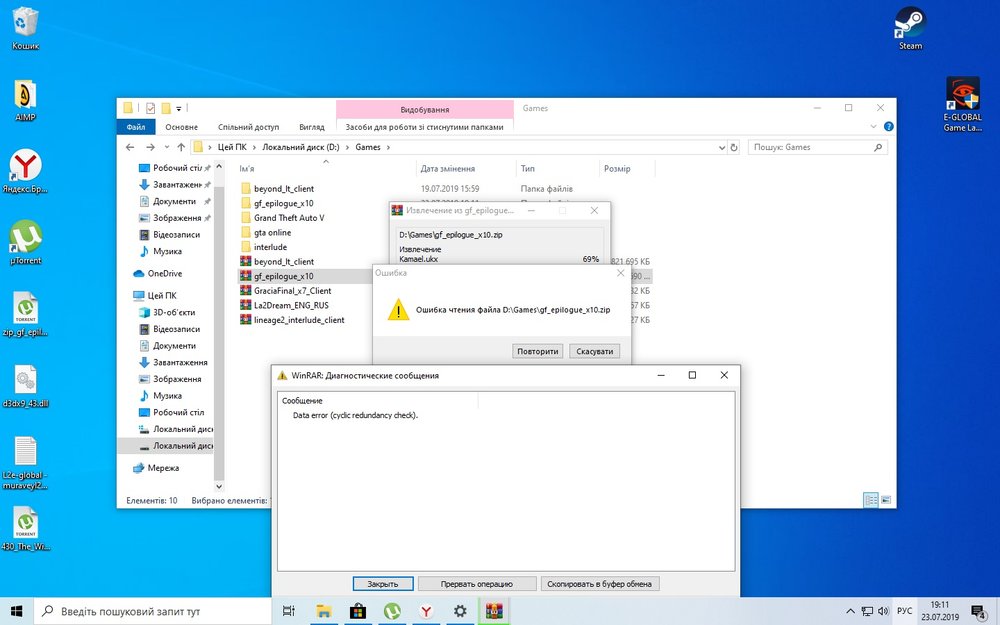Screen dimensions: 1000x625
Task: Open the Файл tab in Explorer
Action: click(136, 127)
